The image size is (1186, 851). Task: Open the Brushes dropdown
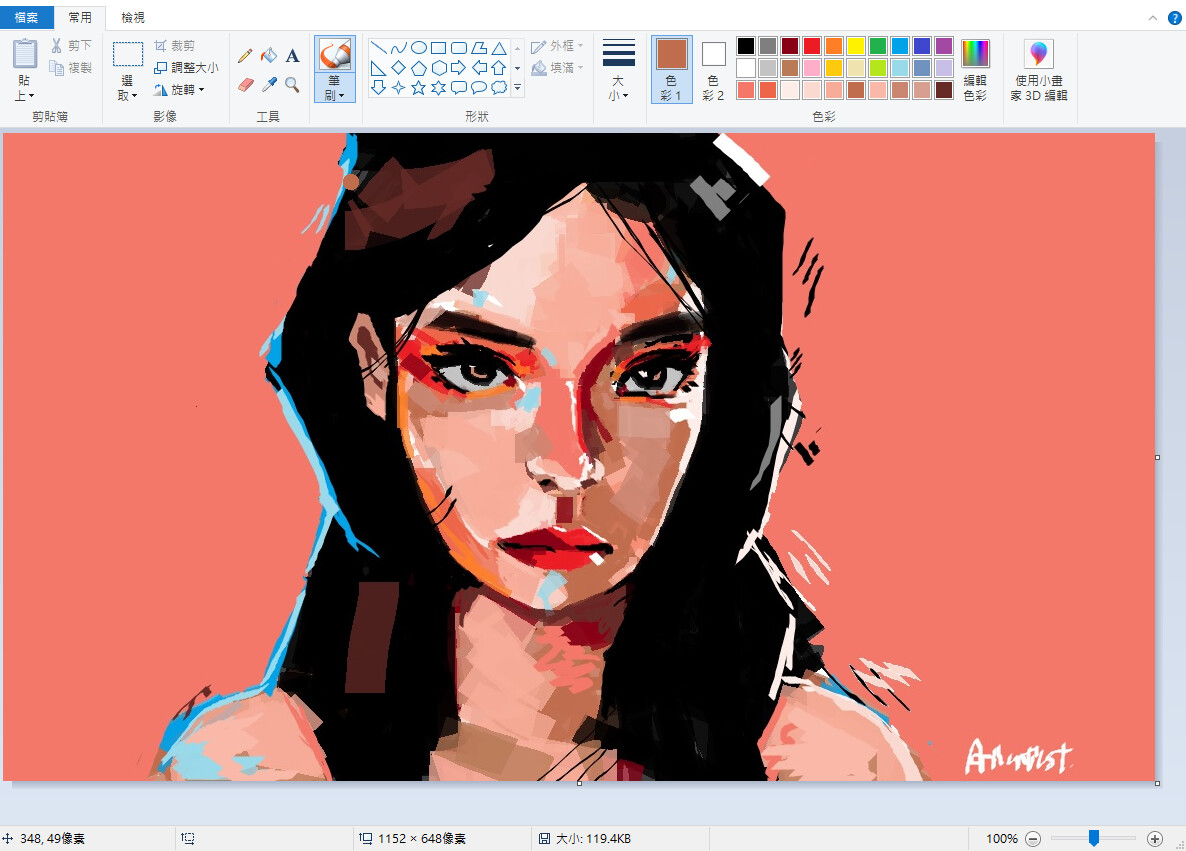point(334,92)
